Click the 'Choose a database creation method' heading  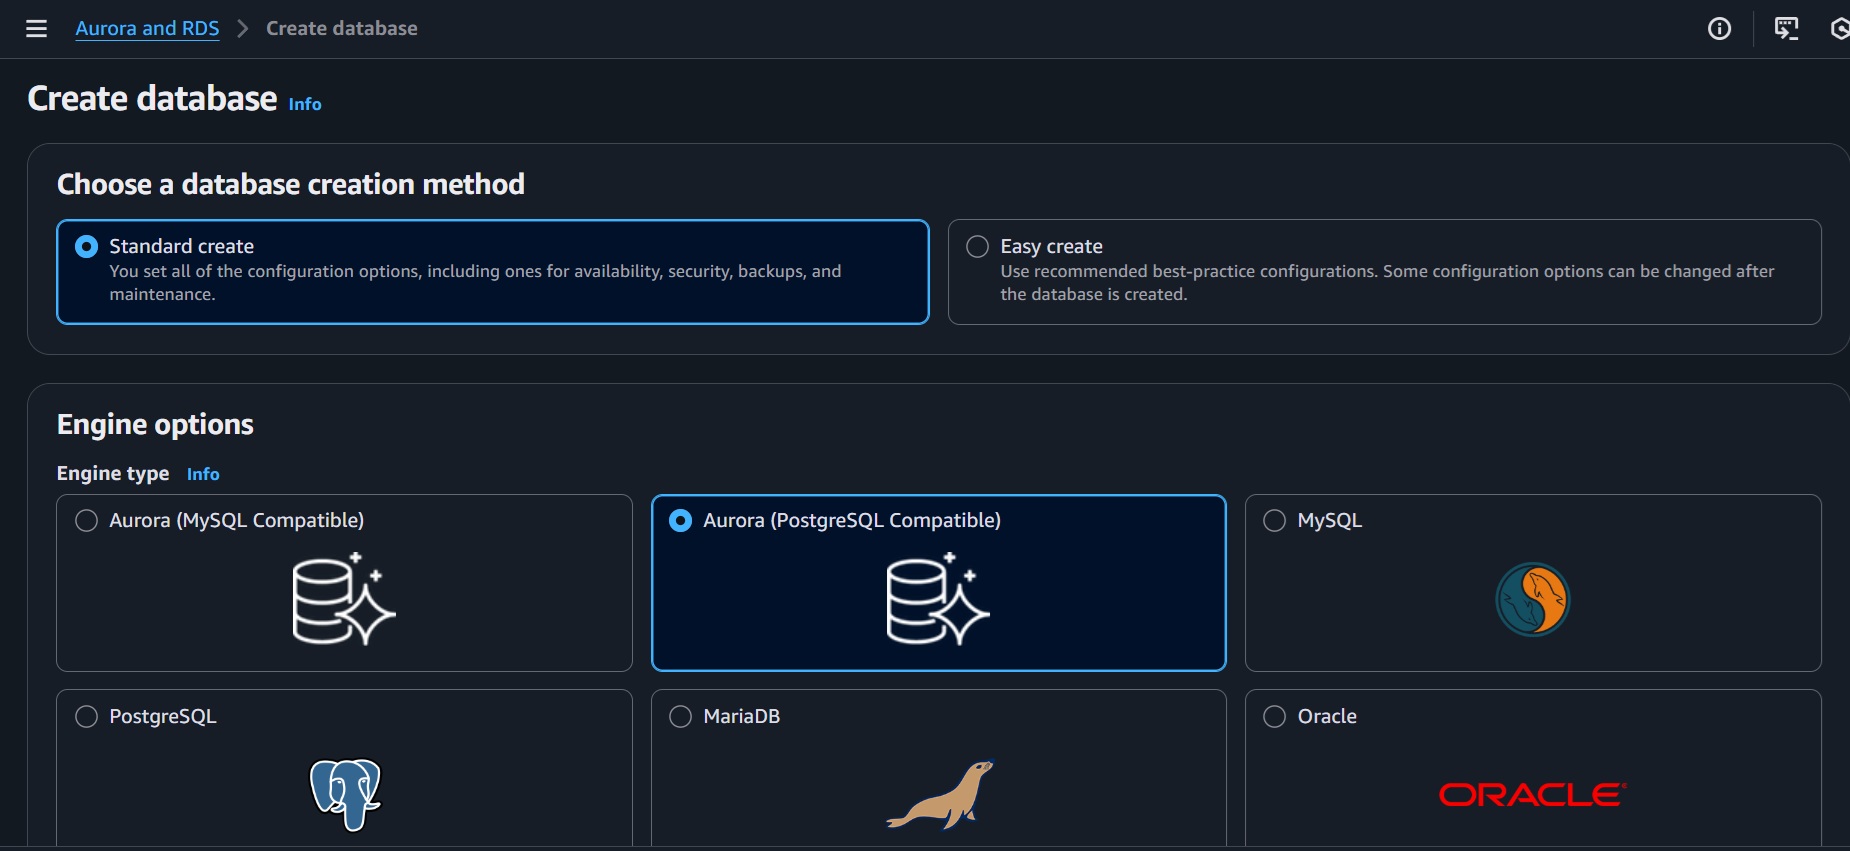click(x=291, y=184)
